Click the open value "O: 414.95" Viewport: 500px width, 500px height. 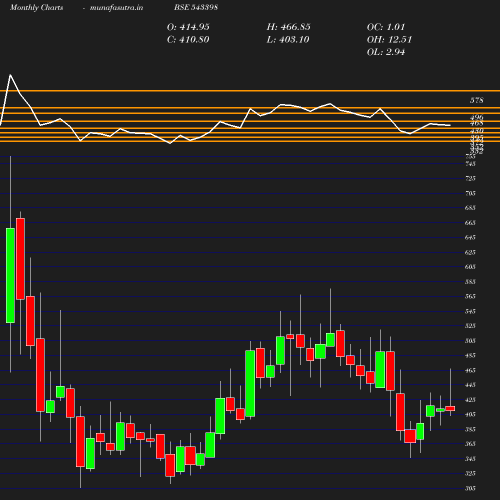[x=188, y=27]
